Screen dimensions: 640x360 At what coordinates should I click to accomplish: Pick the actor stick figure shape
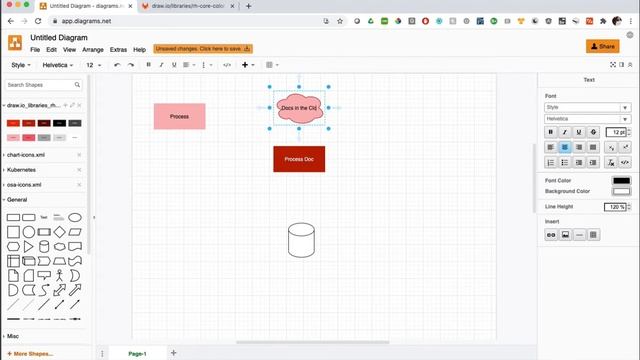[x=60, y=276]
